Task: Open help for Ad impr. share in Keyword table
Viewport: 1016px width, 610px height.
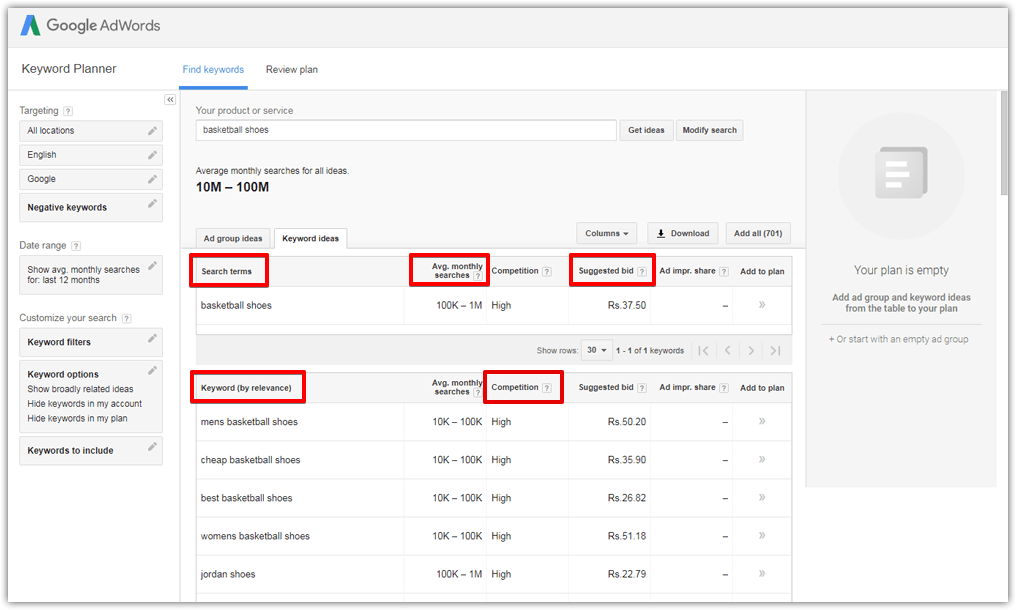Action: 724,388
